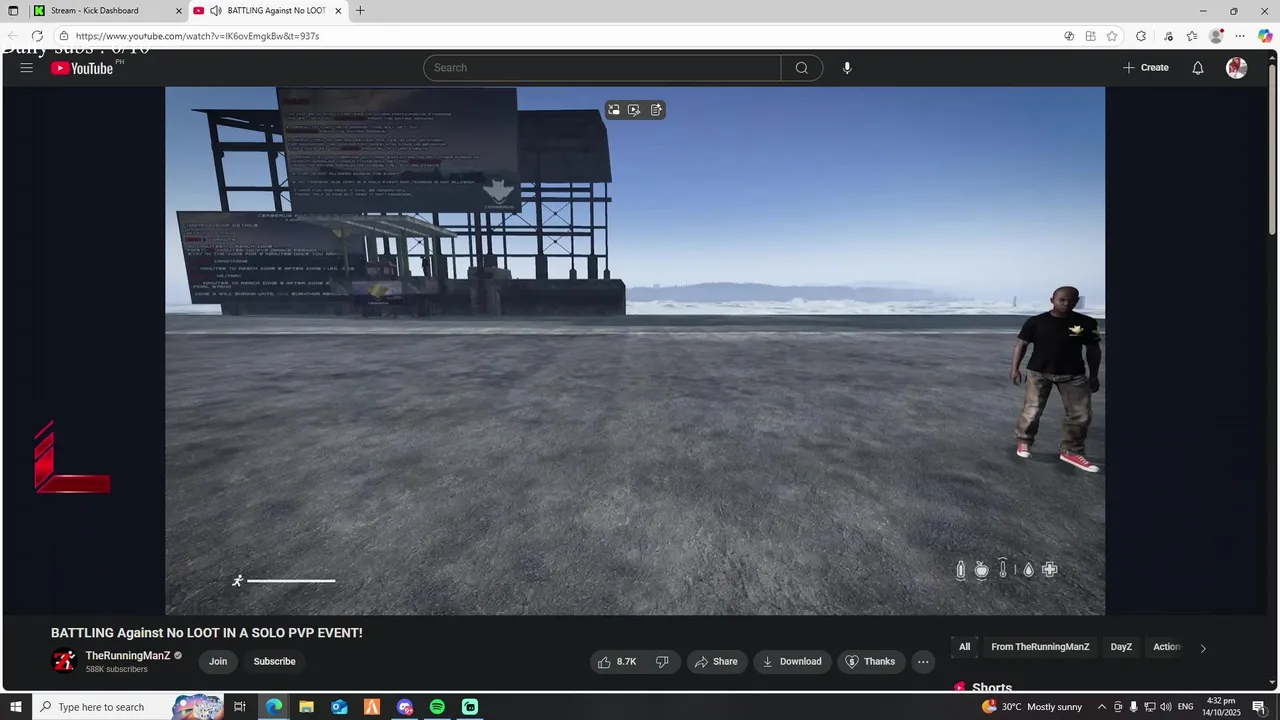Add this page to favorites star
The height and width of the screenshot is (720, 1280).
pyautogui.click(x=1112, y=36)
